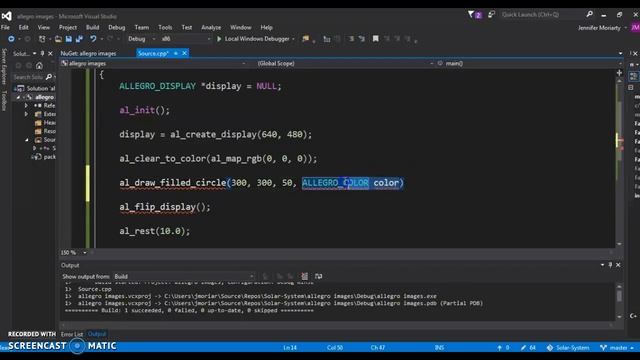Image resolution: width=640 pixels, height=360 pixels.
Task: Open the 150 % zoom dropdown
Action: [84, 253]
